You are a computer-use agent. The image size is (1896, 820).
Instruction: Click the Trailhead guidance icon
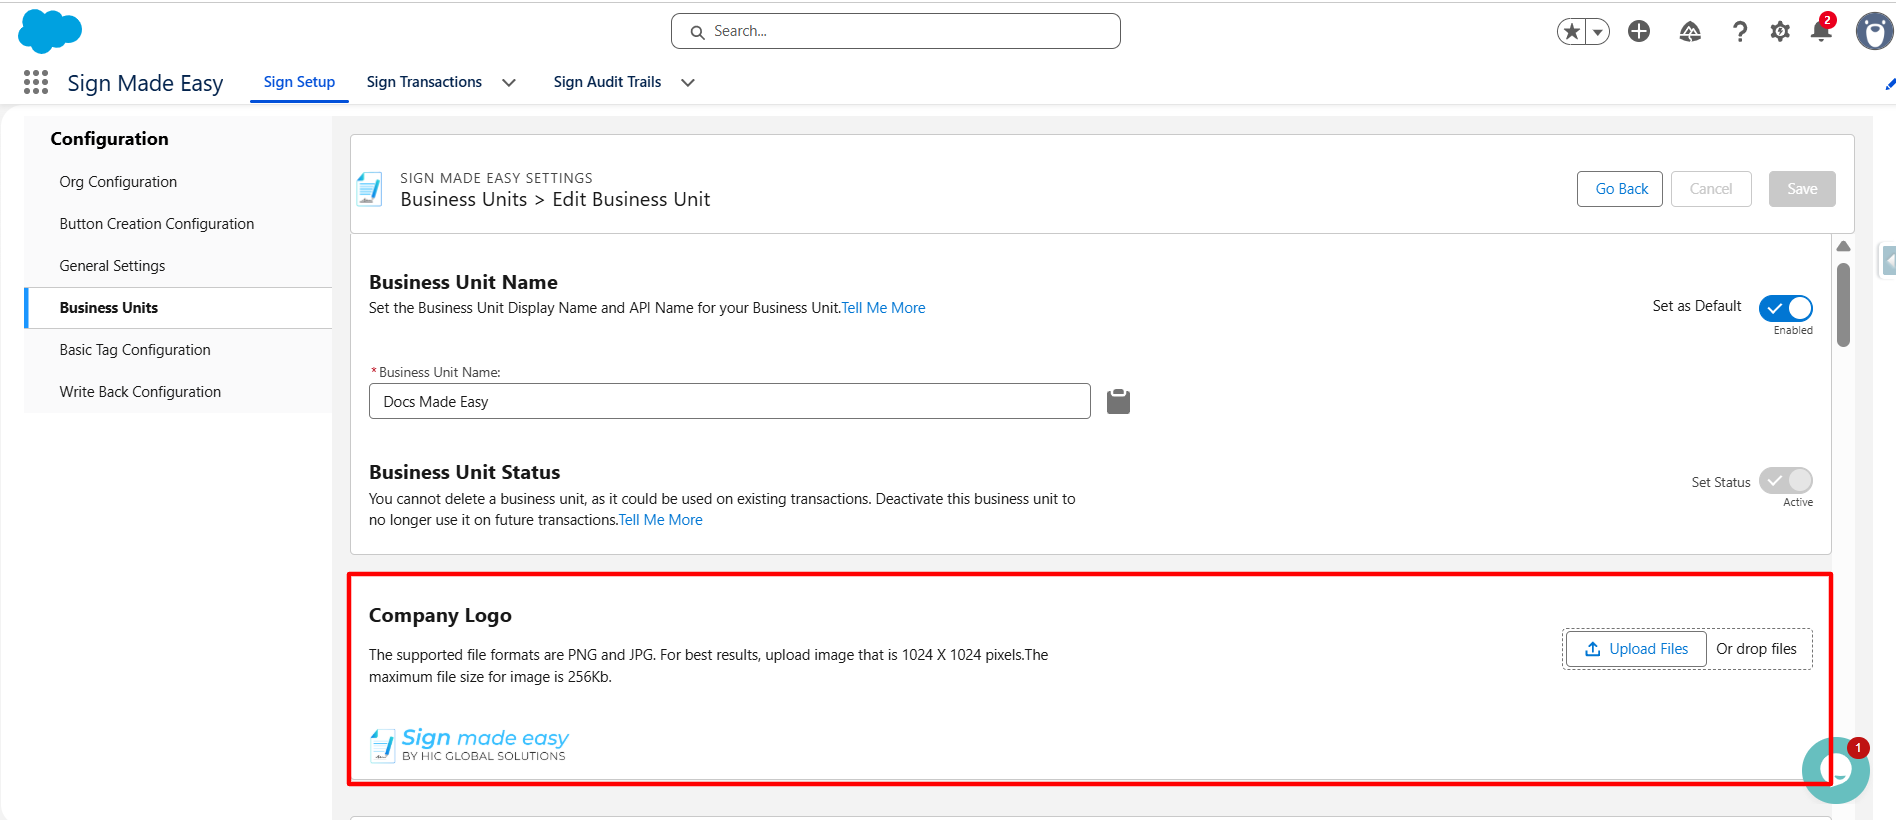point(1690,32)
